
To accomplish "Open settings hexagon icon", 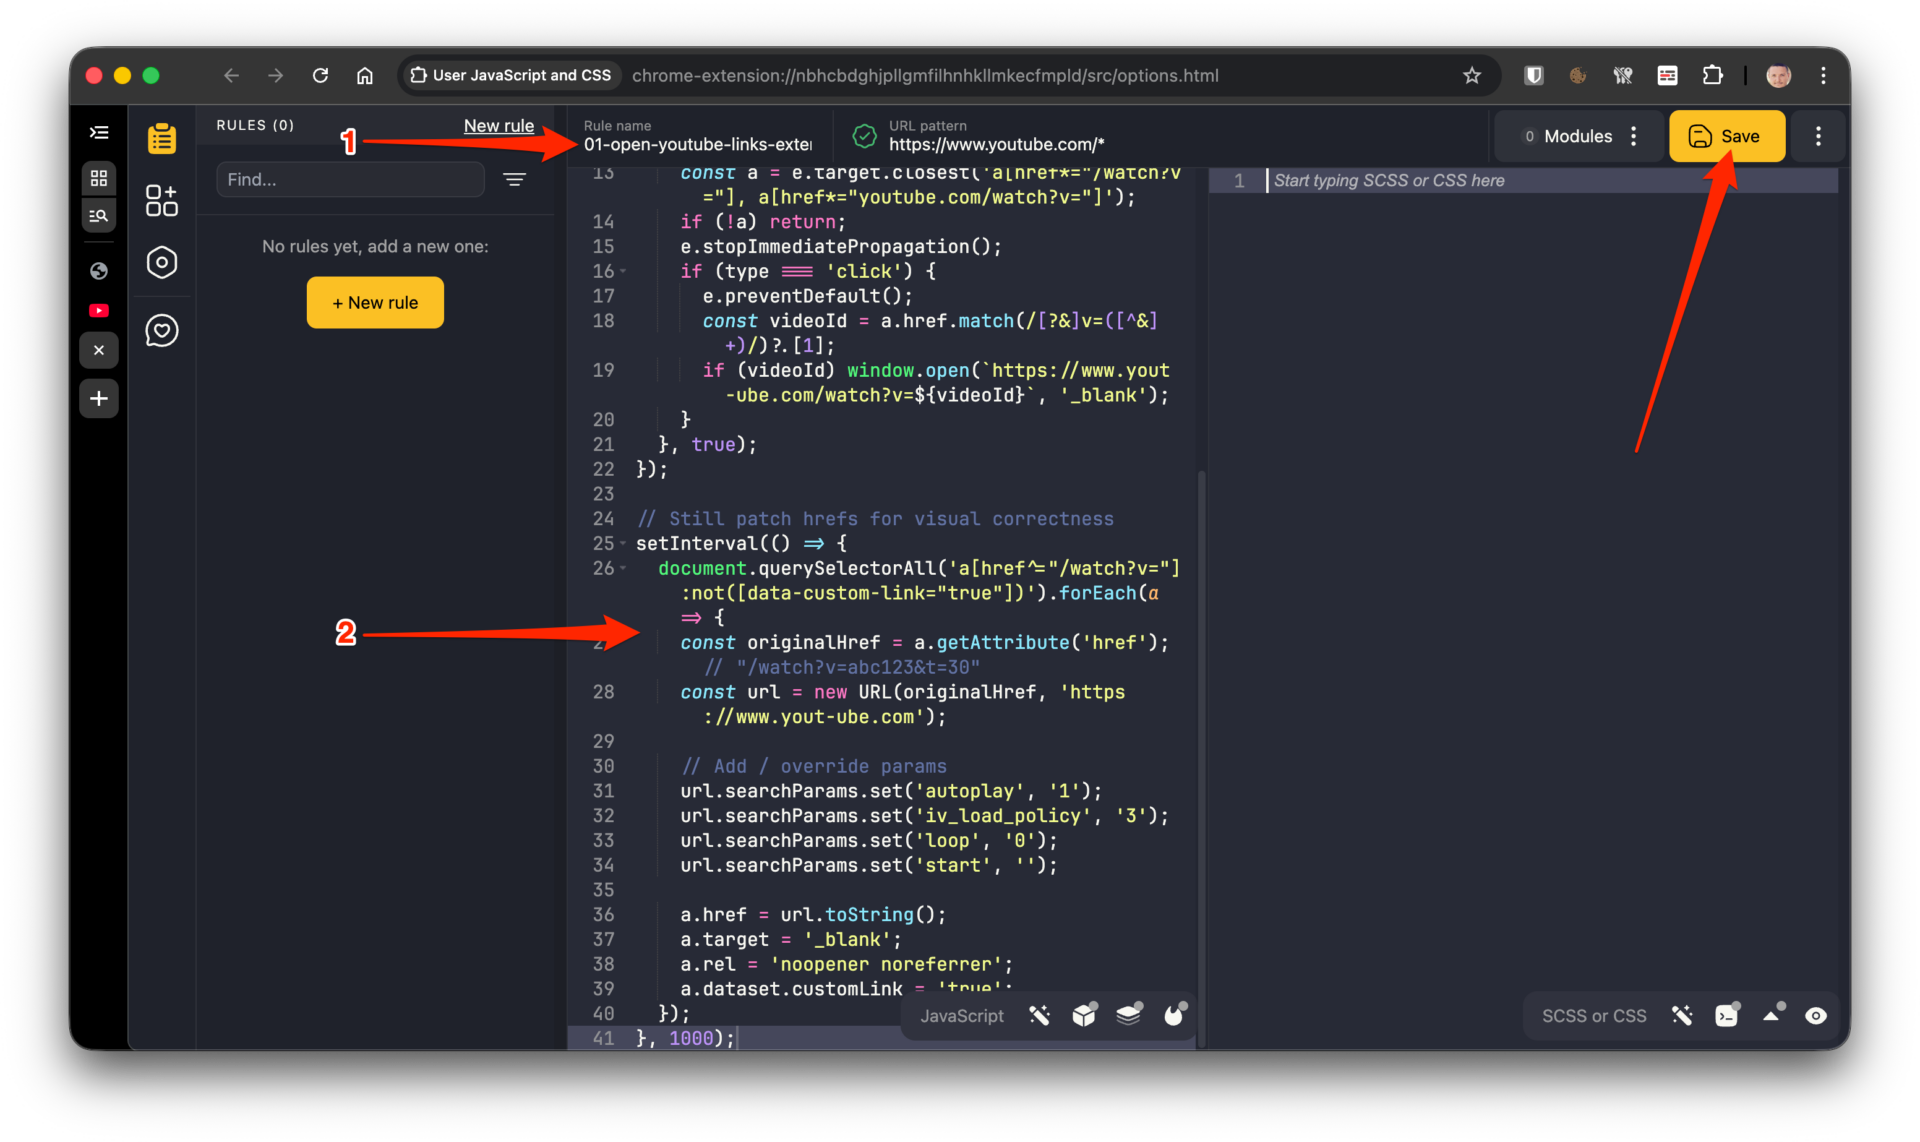I will (x=162, y=263).
